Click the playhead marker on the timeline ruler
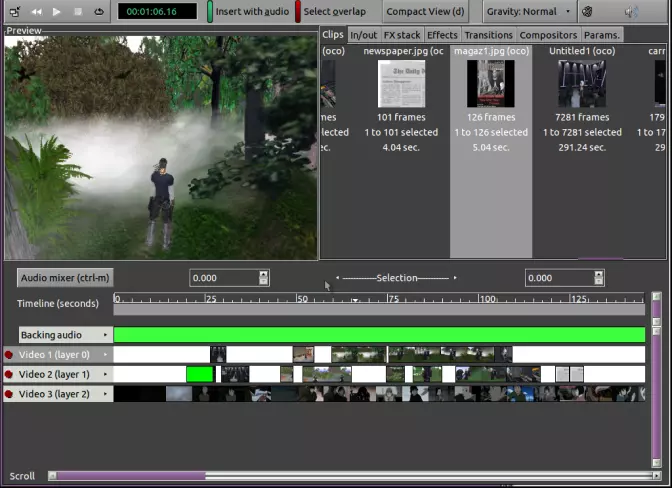 355,300
